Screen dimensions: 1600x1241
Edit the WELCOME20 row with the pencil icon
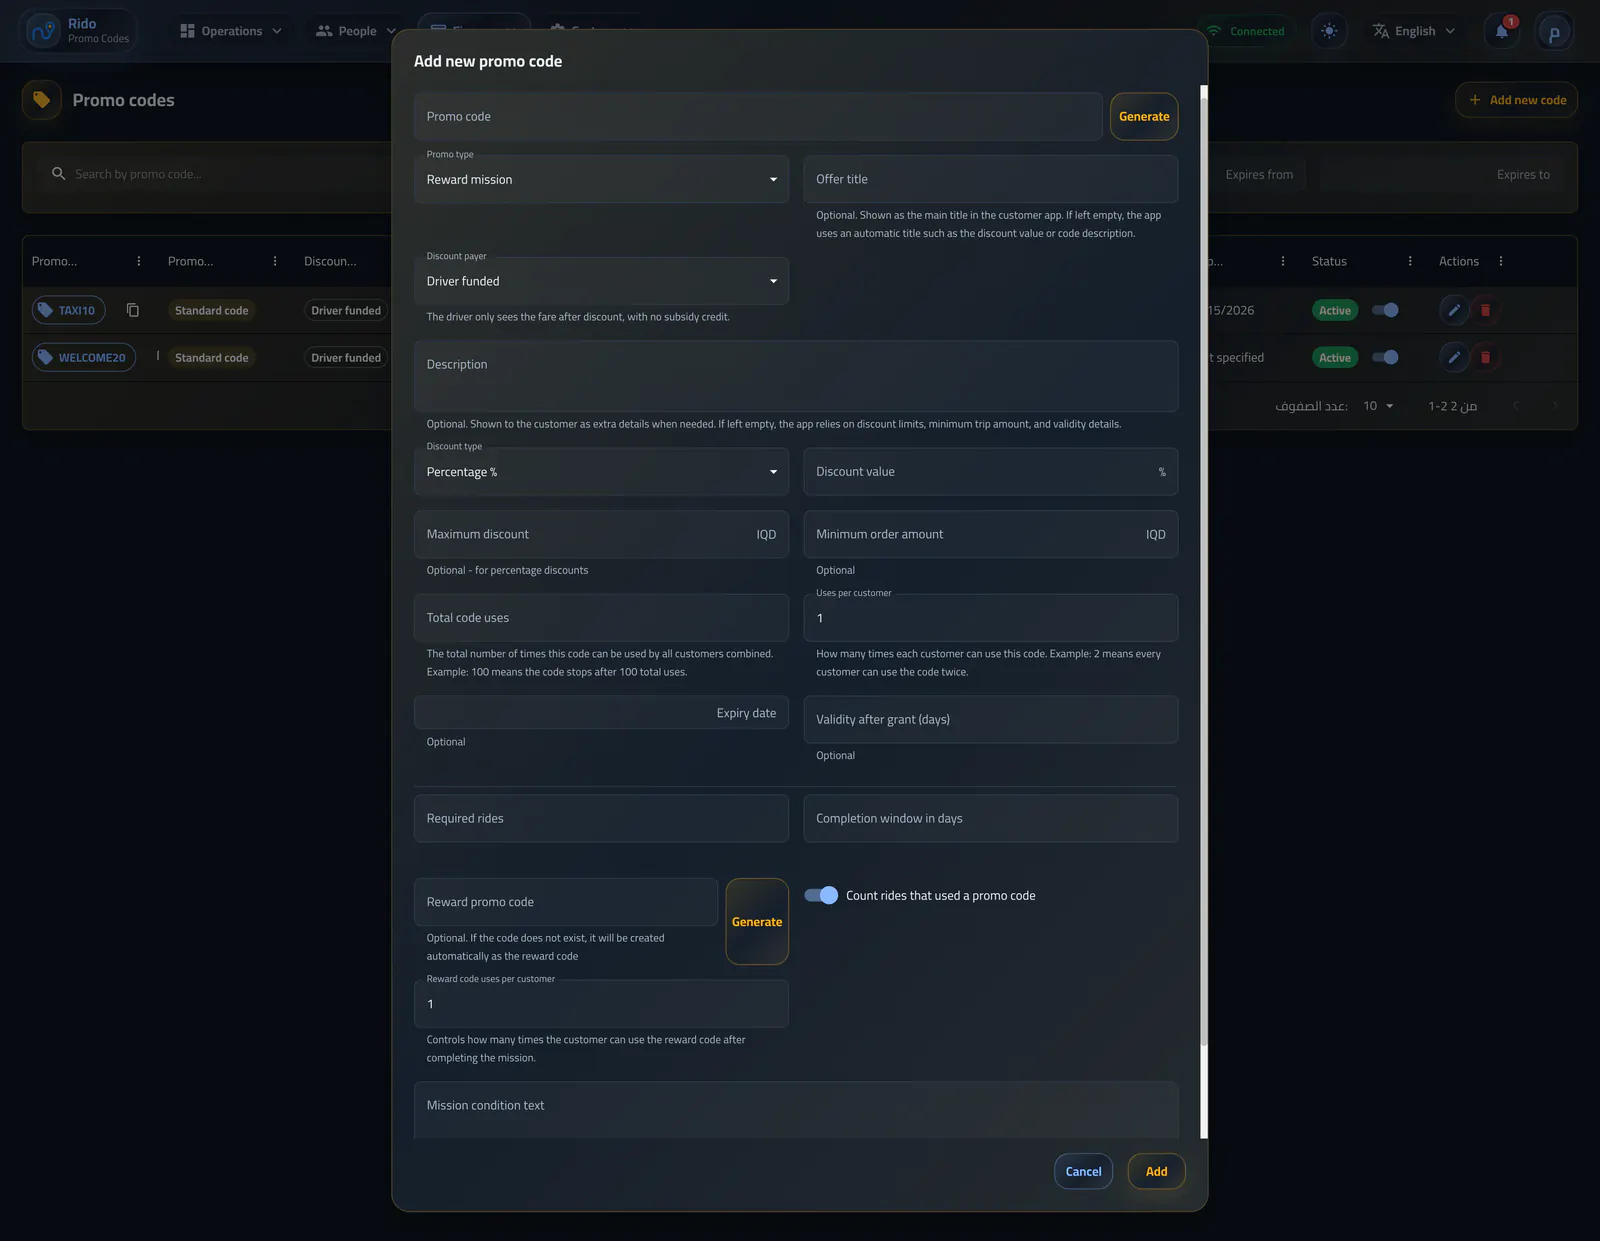[x=1454, y=357]
